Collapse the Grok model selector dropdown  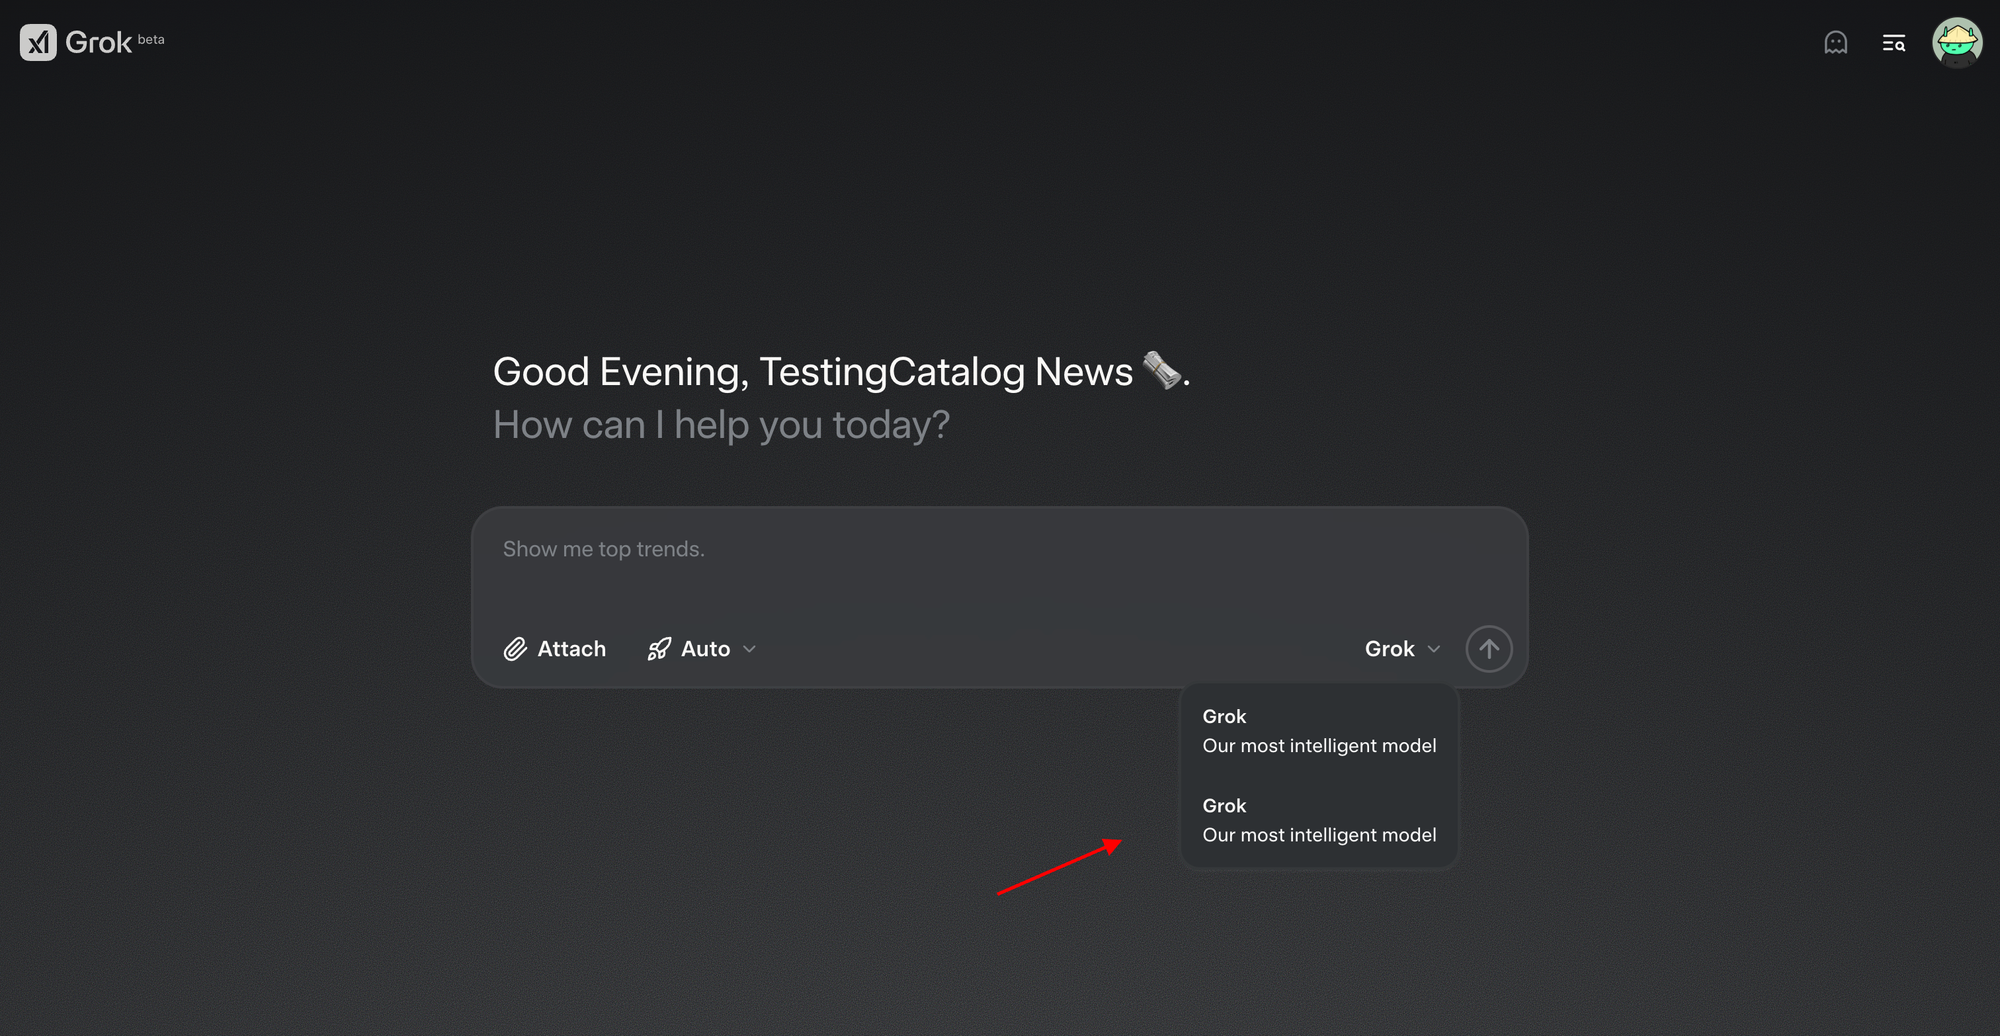pos(1402,649)
